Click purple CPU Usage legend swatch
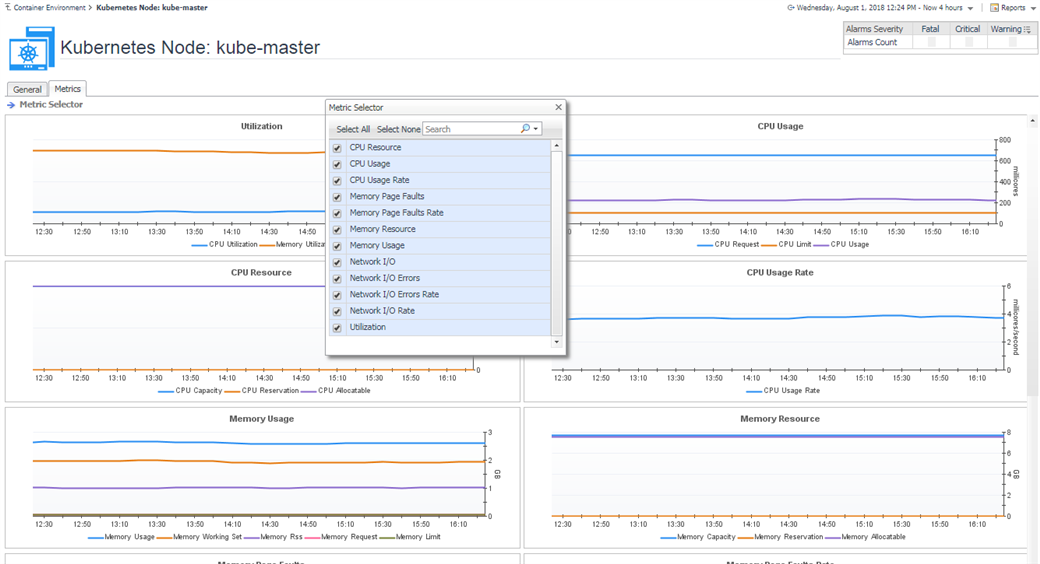 (x=821, y=245)
